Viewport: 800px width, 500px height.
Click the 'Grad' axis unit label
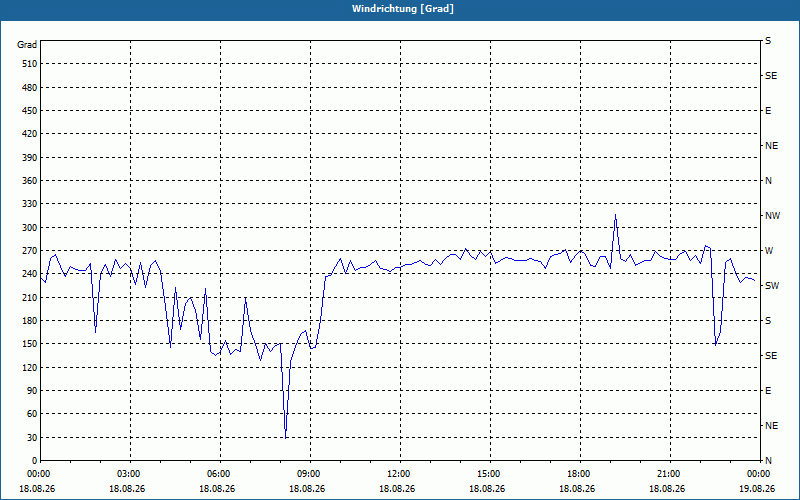(27, 45)
